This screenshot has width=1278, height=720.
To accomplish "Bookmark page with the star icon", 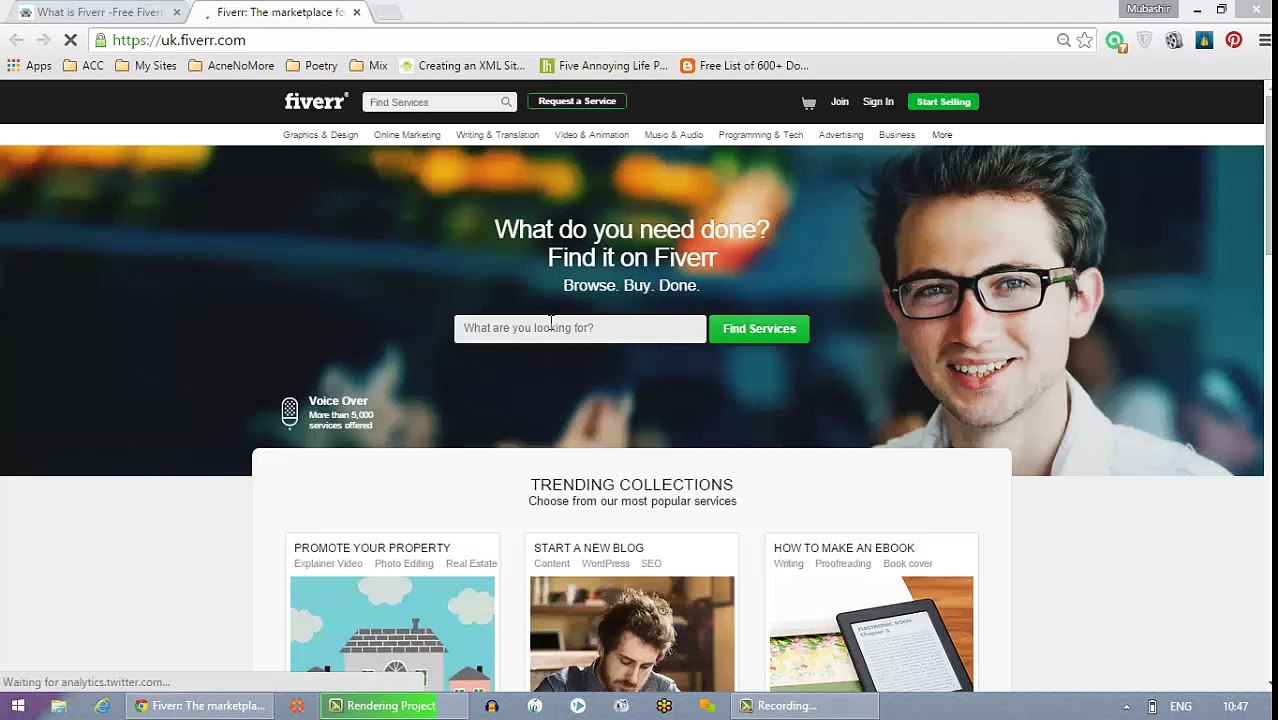I will [1085, 40].
